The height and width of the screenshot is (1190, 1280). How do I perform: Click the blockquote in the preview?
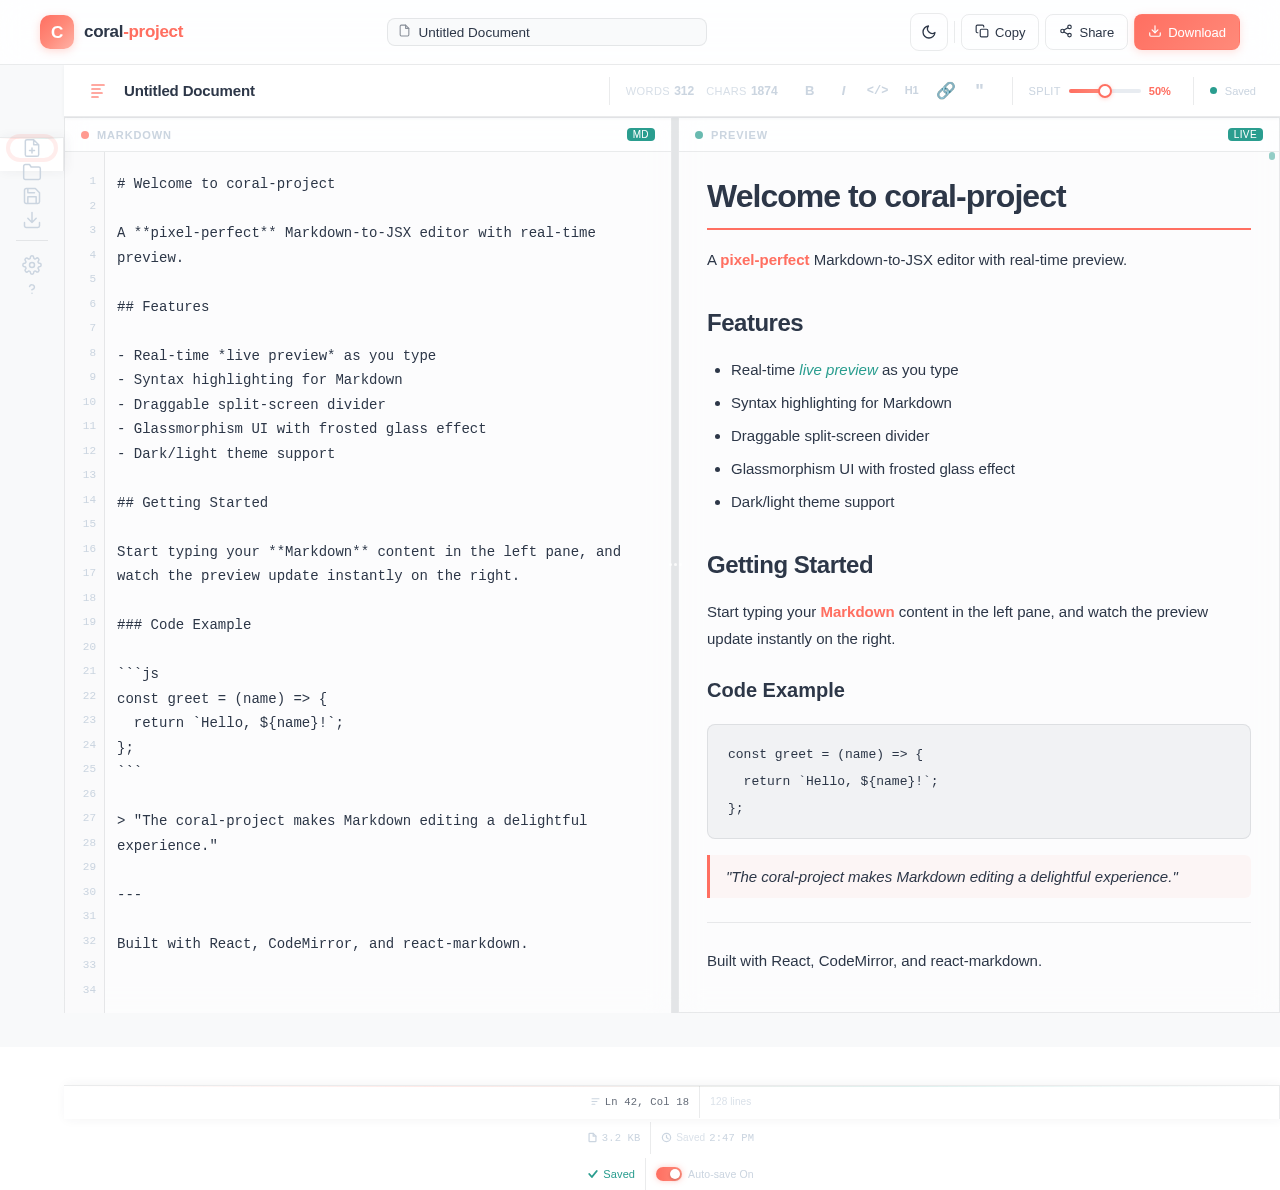979,877
